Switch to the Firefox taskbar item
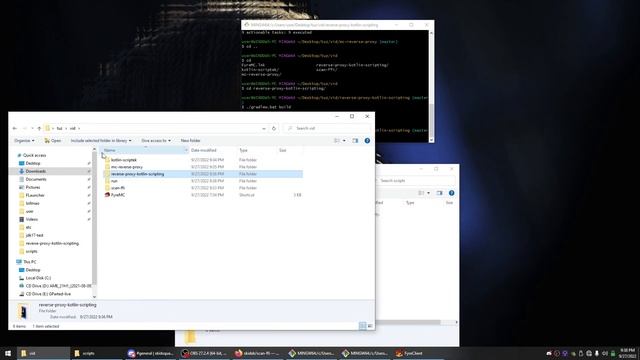This screenshot has width=640, height=360. pos(257,353)
